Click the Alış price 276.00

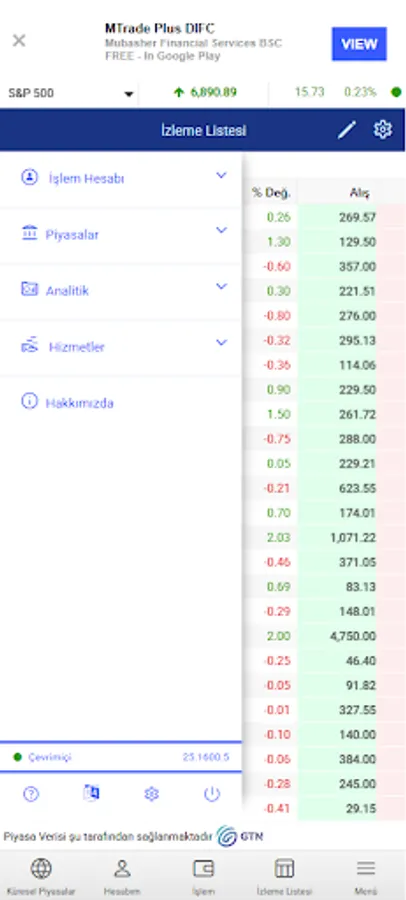click(357, 316)
